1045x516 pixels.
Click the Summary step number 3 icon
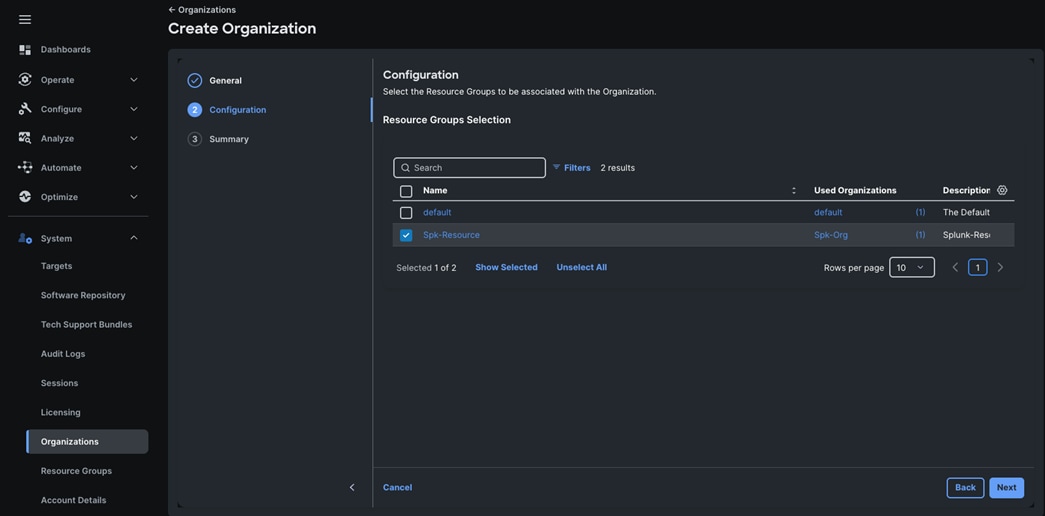(195, 139)
